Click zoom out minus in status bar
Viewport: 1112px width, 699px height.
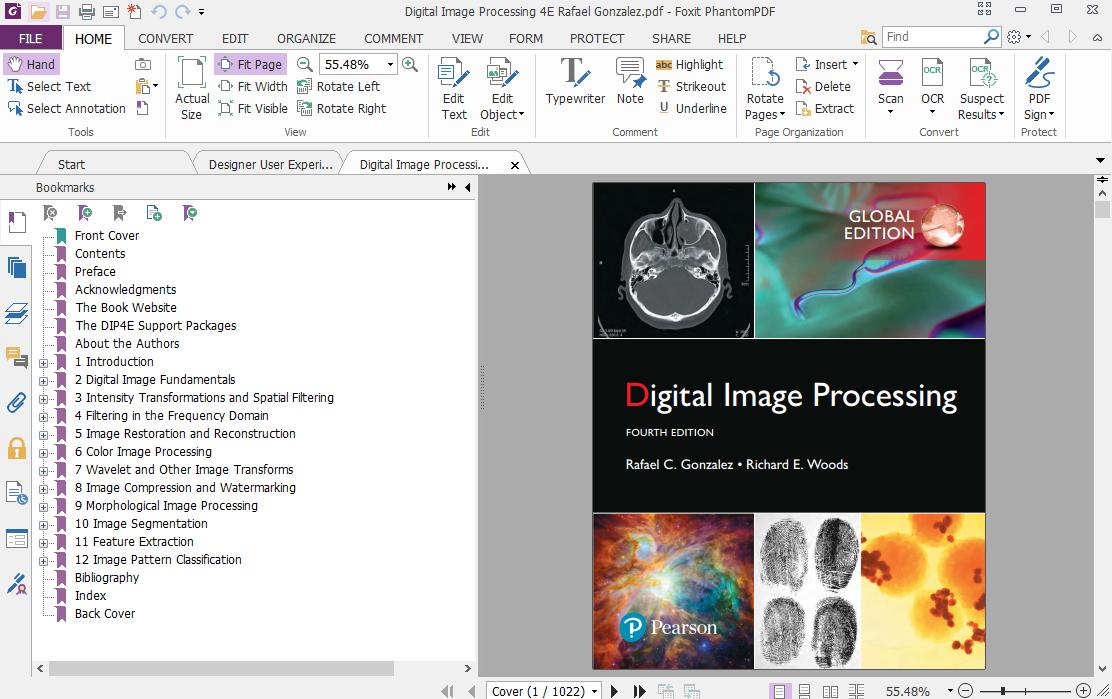(965, 691)
